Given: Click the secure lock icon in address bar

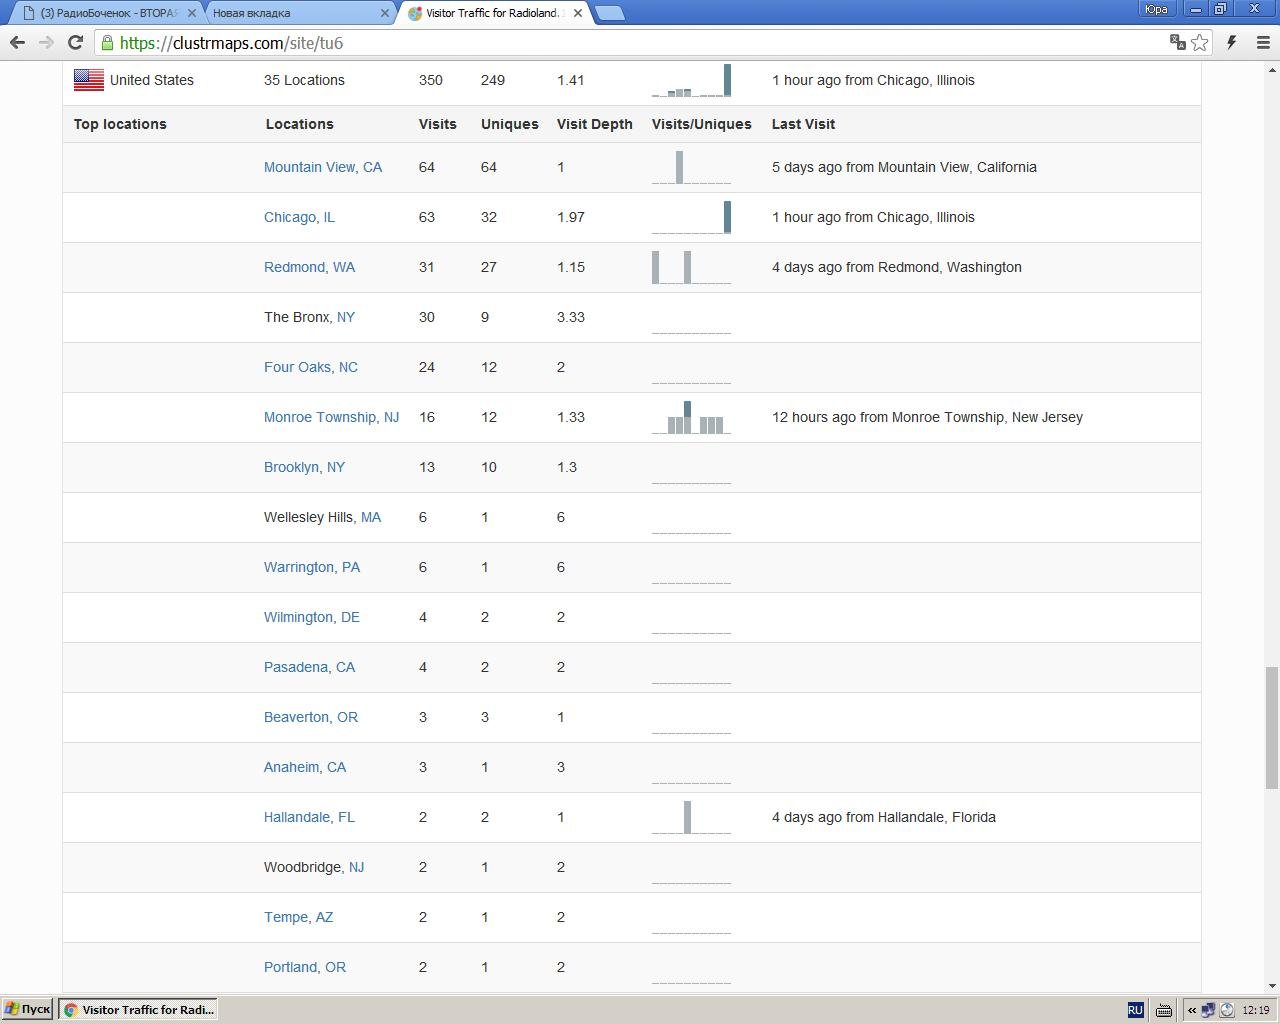Looking at the screenshot, I should pyautogui.click(x=107, y=43).
